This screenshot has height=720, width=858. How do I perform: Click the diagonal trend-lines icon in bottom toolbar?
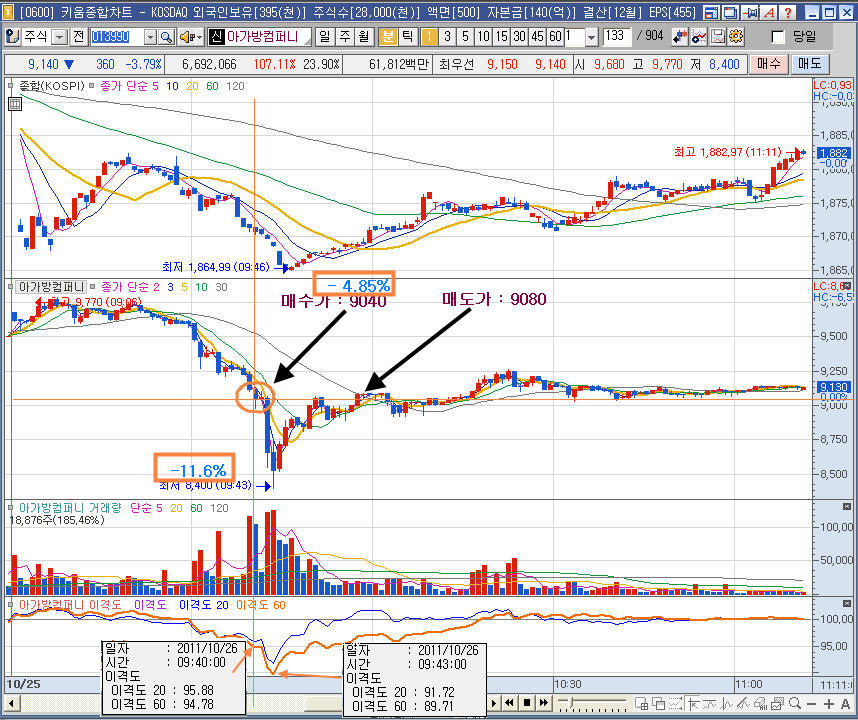(x=744, y=703)
